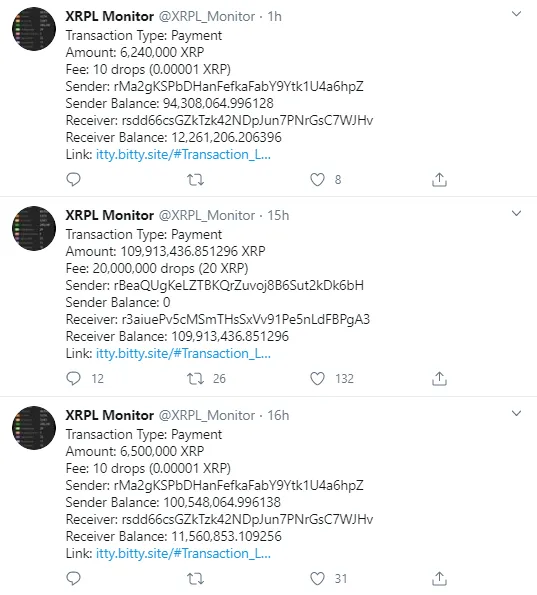The height and width of the screenshot is (595, 537).
Task: Retweet the tweet with 26 retweets
Action: 195,378
